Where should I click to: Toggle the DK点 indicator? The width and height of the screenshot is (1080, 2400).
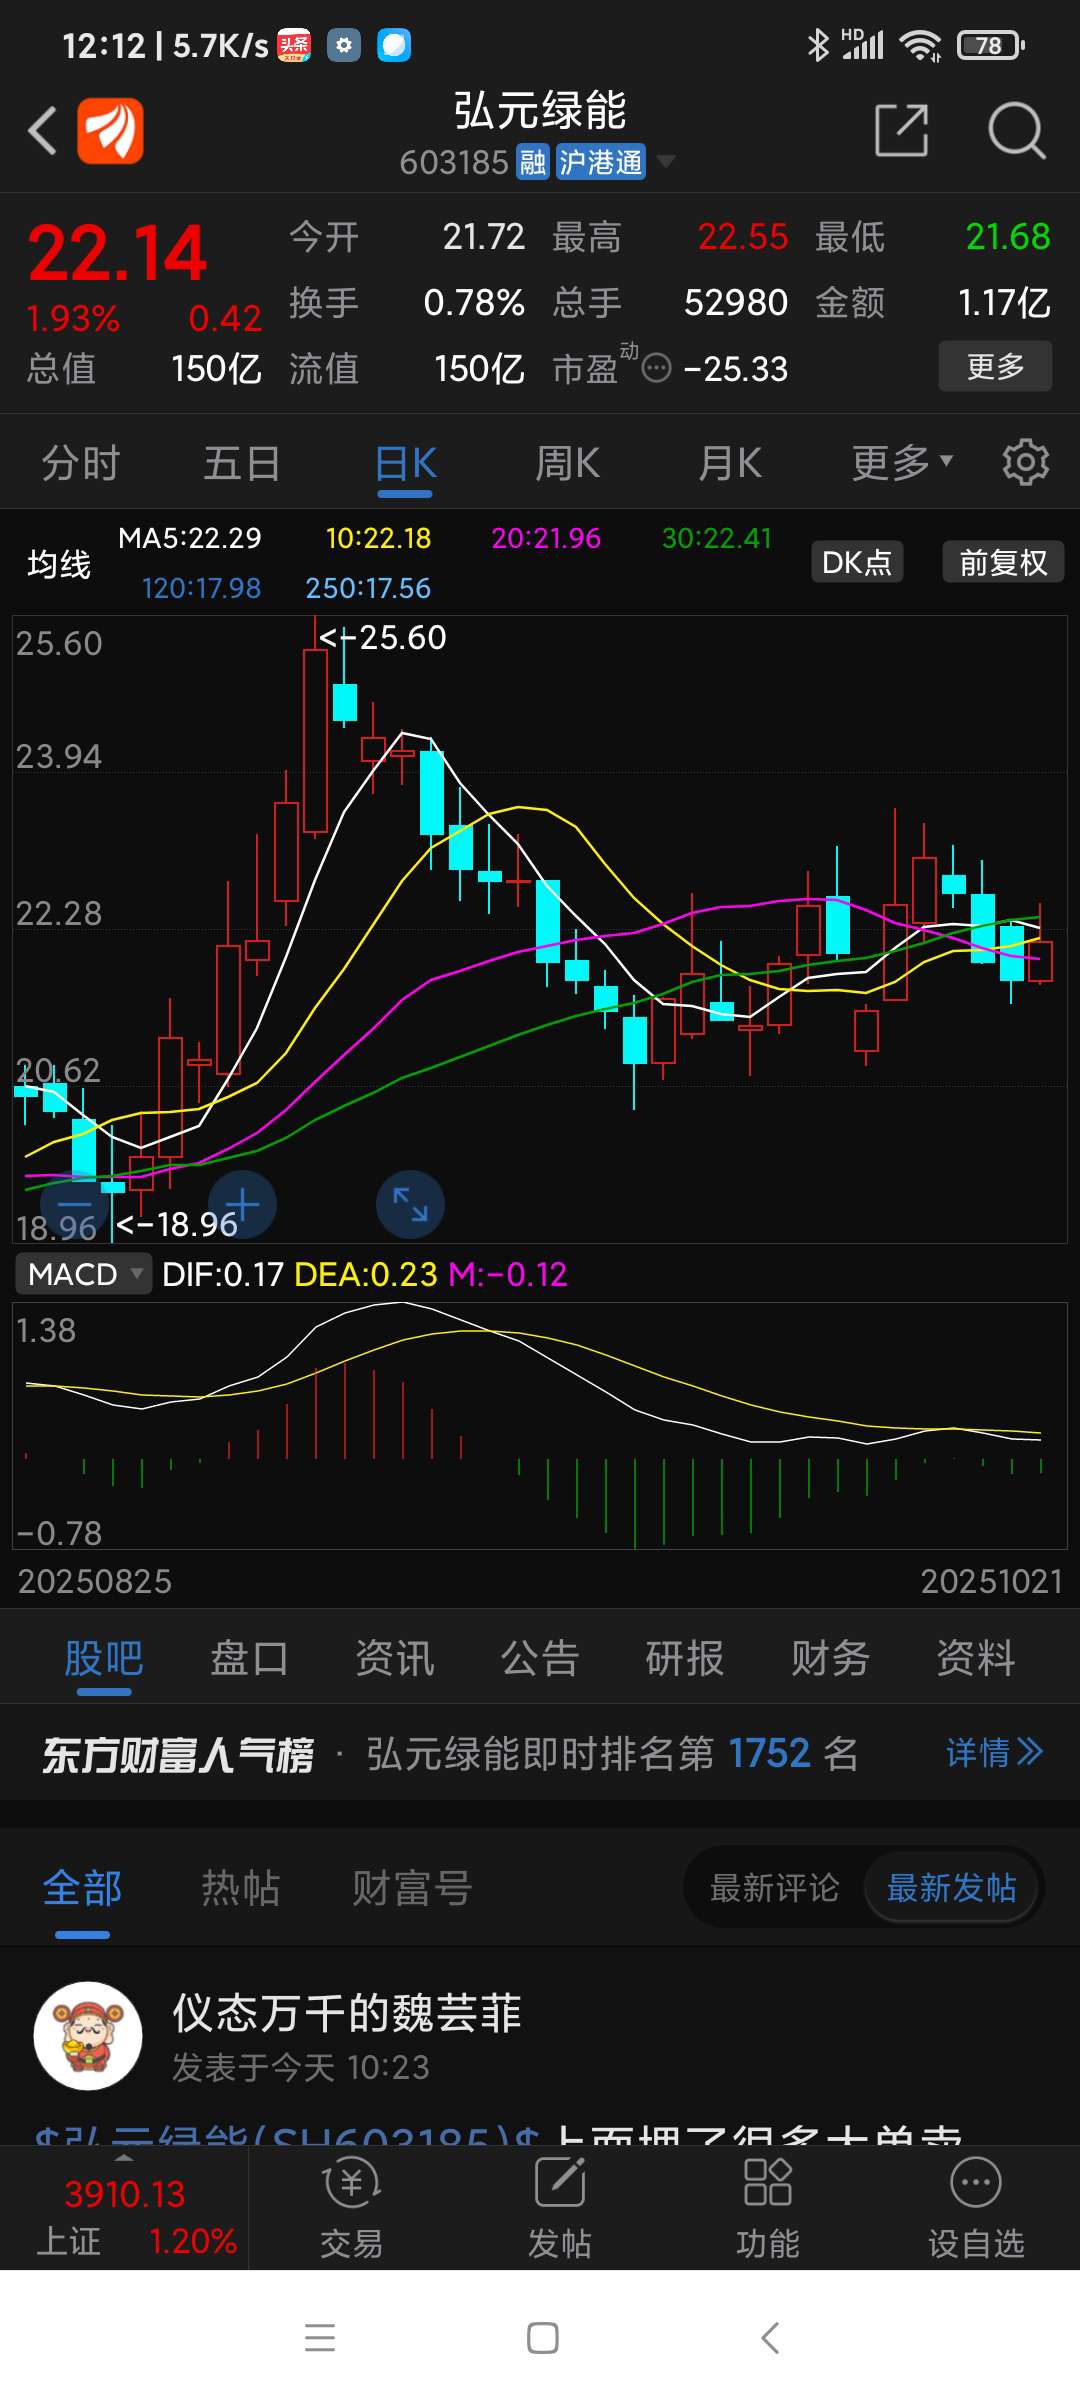tap(857, 562)
